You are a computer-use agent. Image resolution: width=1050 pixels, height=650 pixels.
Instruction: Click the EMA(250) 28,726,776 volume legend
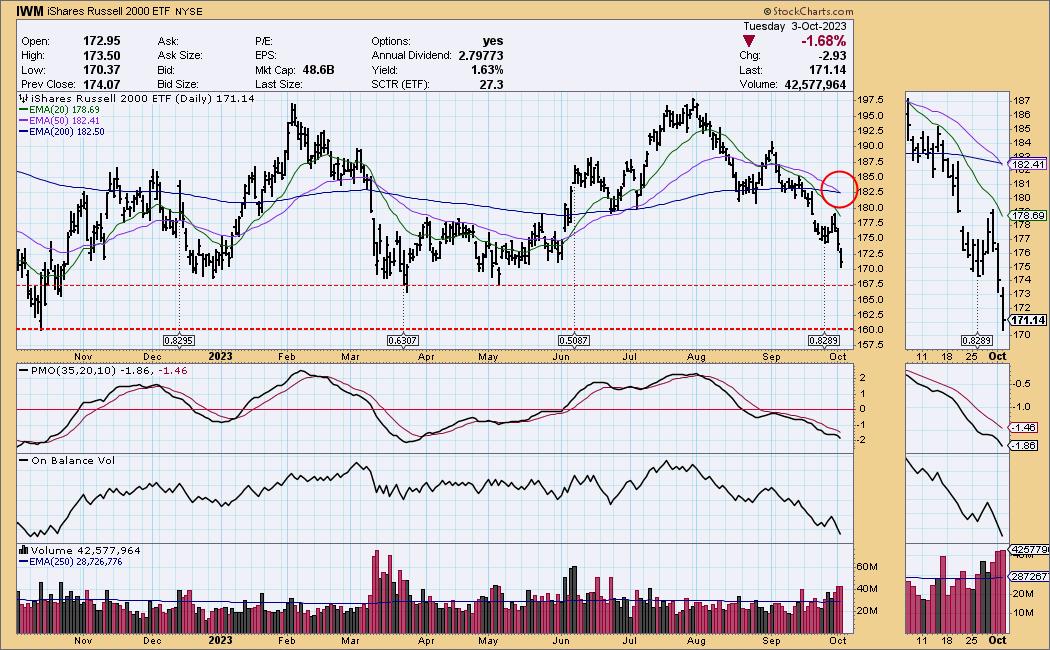point(70,562)
